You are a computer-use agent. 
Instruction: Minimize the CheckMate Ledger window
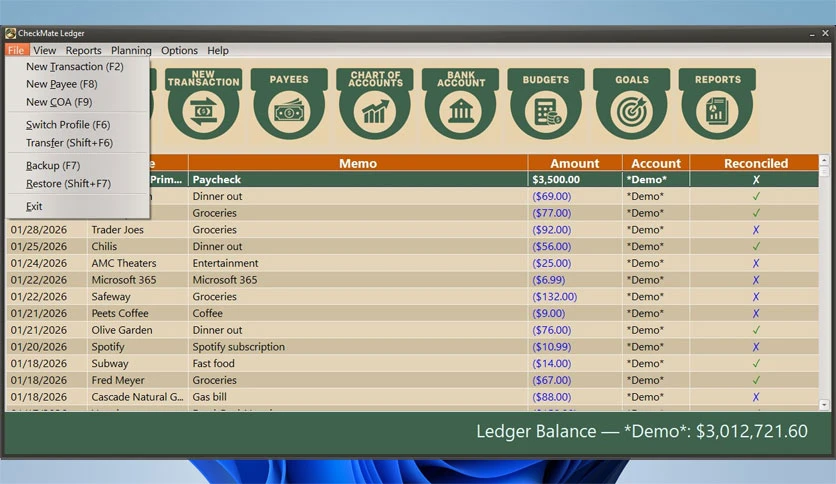click(811, 34)
